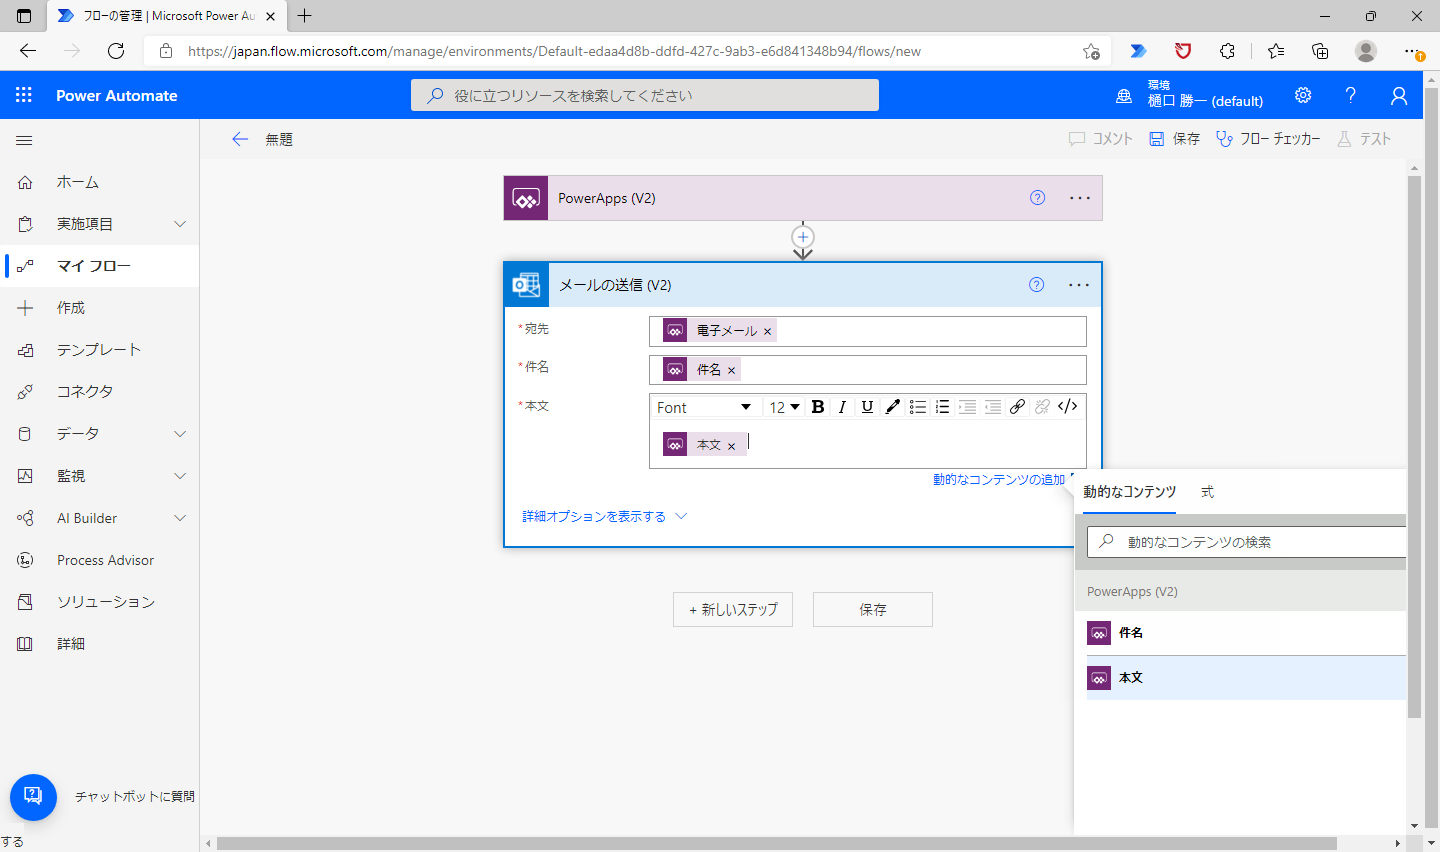Switch to HTML code view
1440x852 pixels.
1067,407
